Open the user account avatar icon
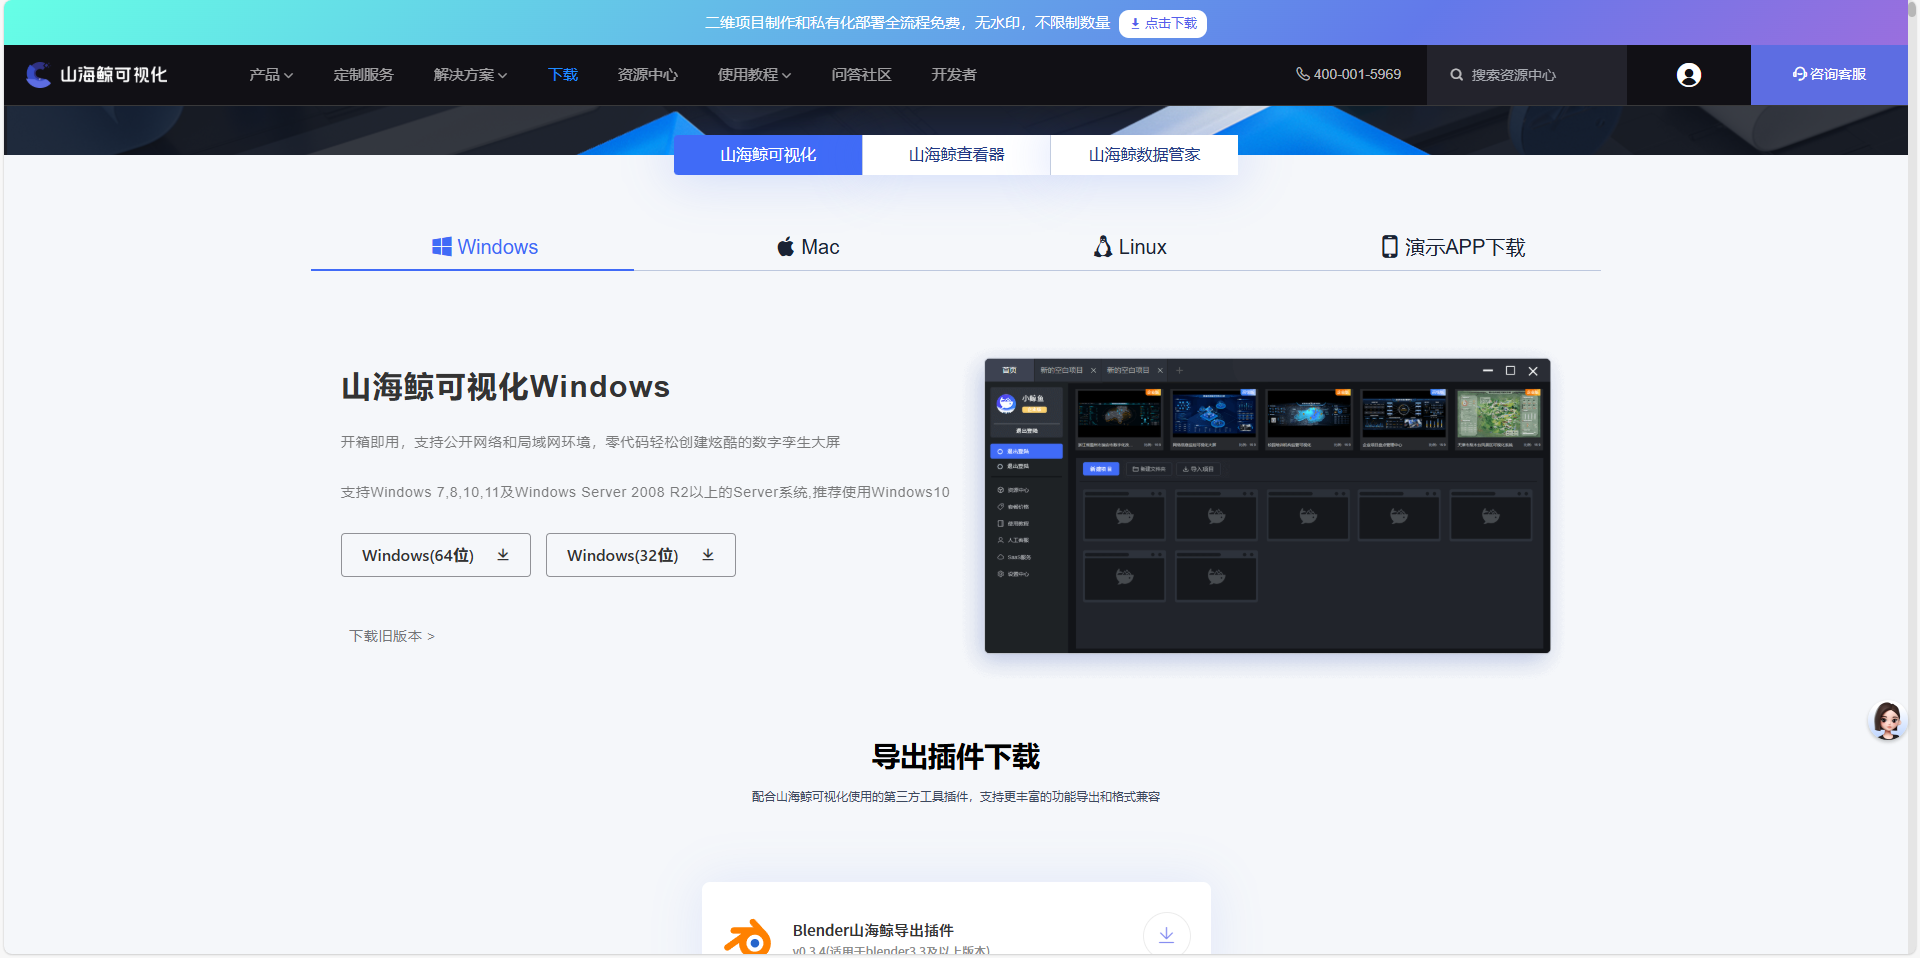Screen dimensions: 1920x958 [1689, 75]
